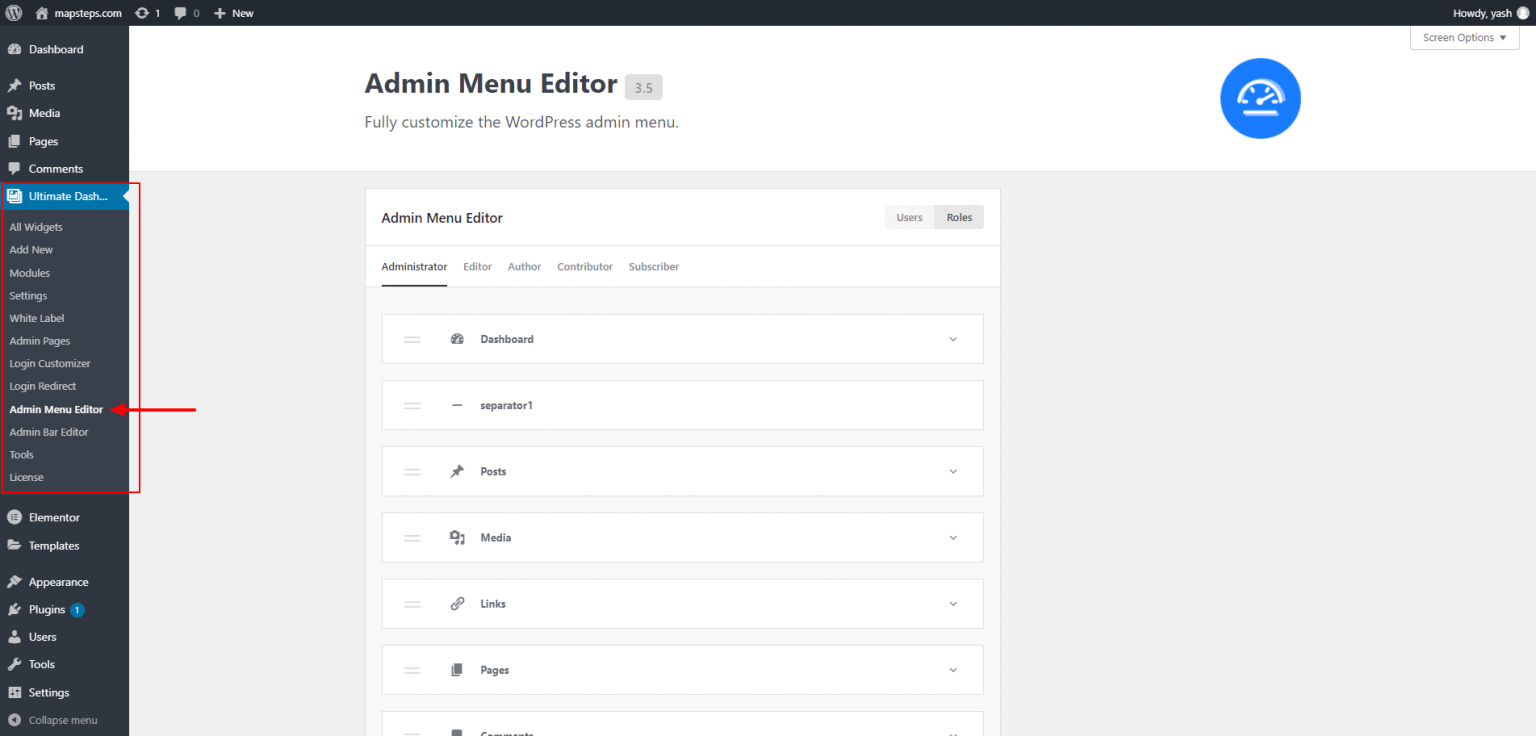This screenshot has height=736, width=1536.
Task: Open the Posts menu icon in sidebar
Action: coord(16,85)
